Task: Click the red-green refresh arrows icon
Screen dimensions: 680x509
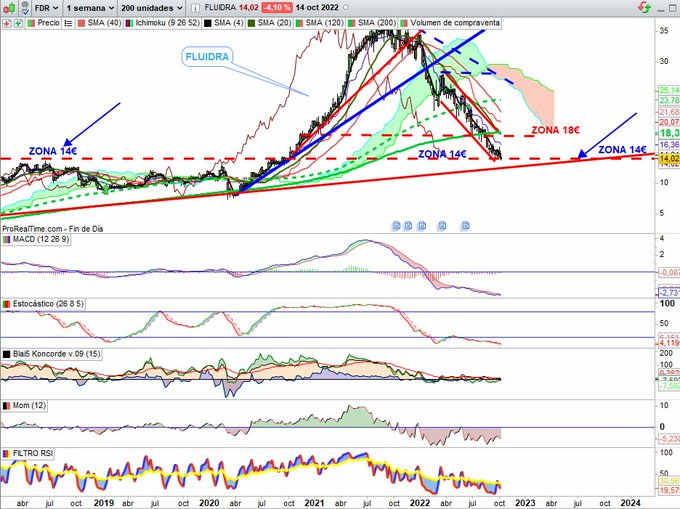Action: tap(645, 7)
